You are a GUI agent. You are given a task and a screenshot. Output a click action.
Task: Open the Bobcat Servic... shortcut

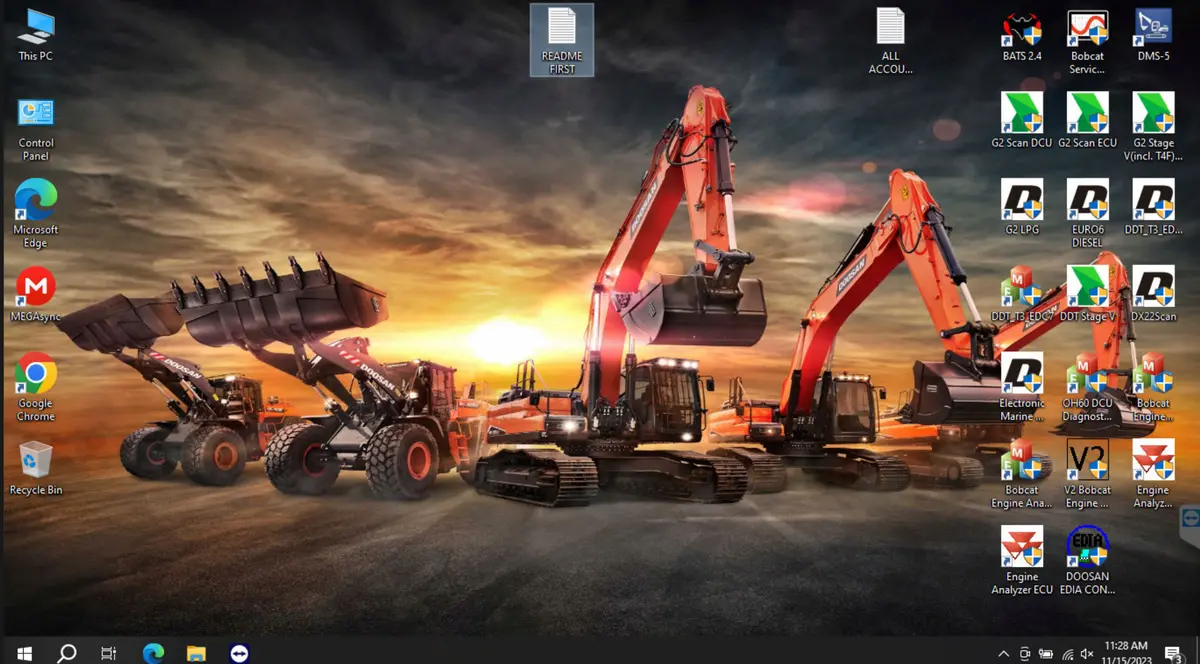[1087, 42]
